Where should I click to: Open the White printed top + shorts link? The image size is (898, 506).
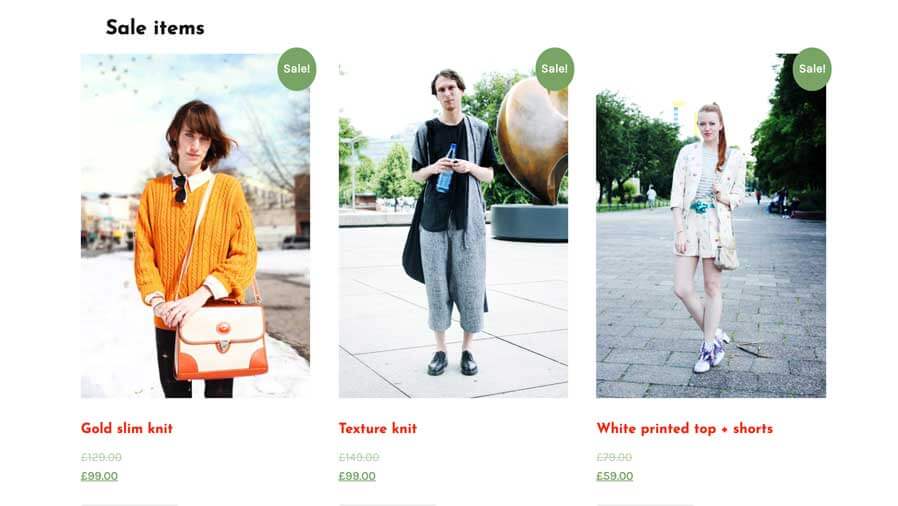(684, 429)
